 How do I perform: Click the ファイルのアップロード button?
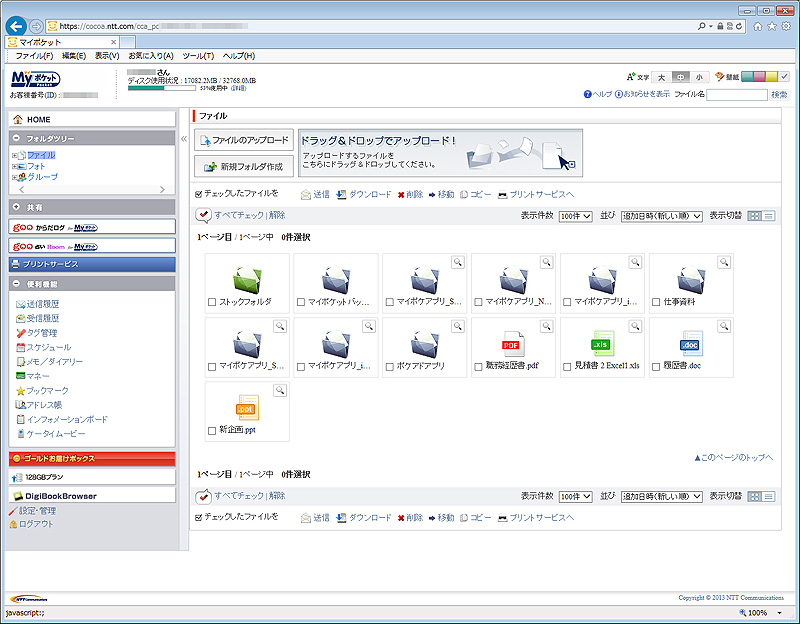coord(244,140)
